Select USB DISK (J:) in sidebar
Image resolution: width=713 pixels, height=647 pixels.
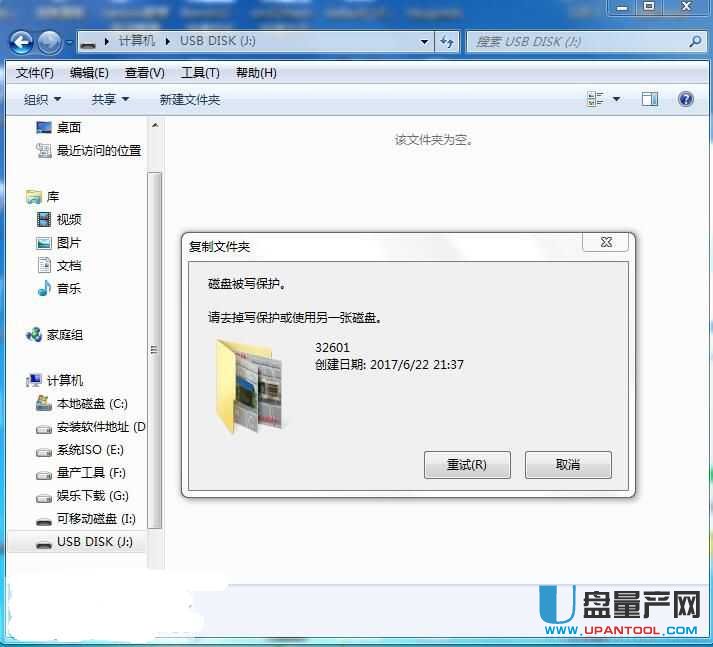click(x=93, y=542)
